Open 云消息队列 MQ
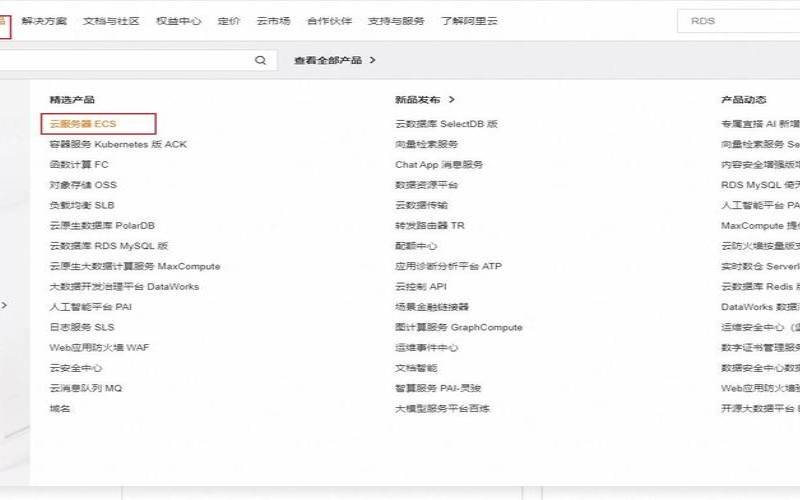This screenshot has width=800, height=500. click(86, 388)
